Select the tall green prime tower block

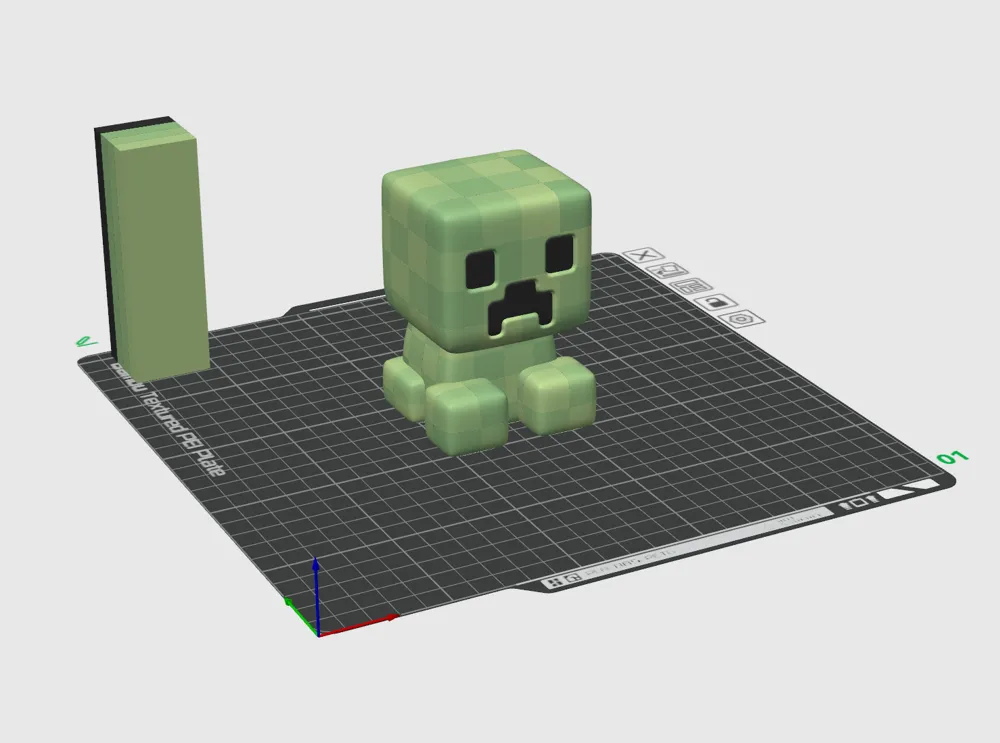152,249
